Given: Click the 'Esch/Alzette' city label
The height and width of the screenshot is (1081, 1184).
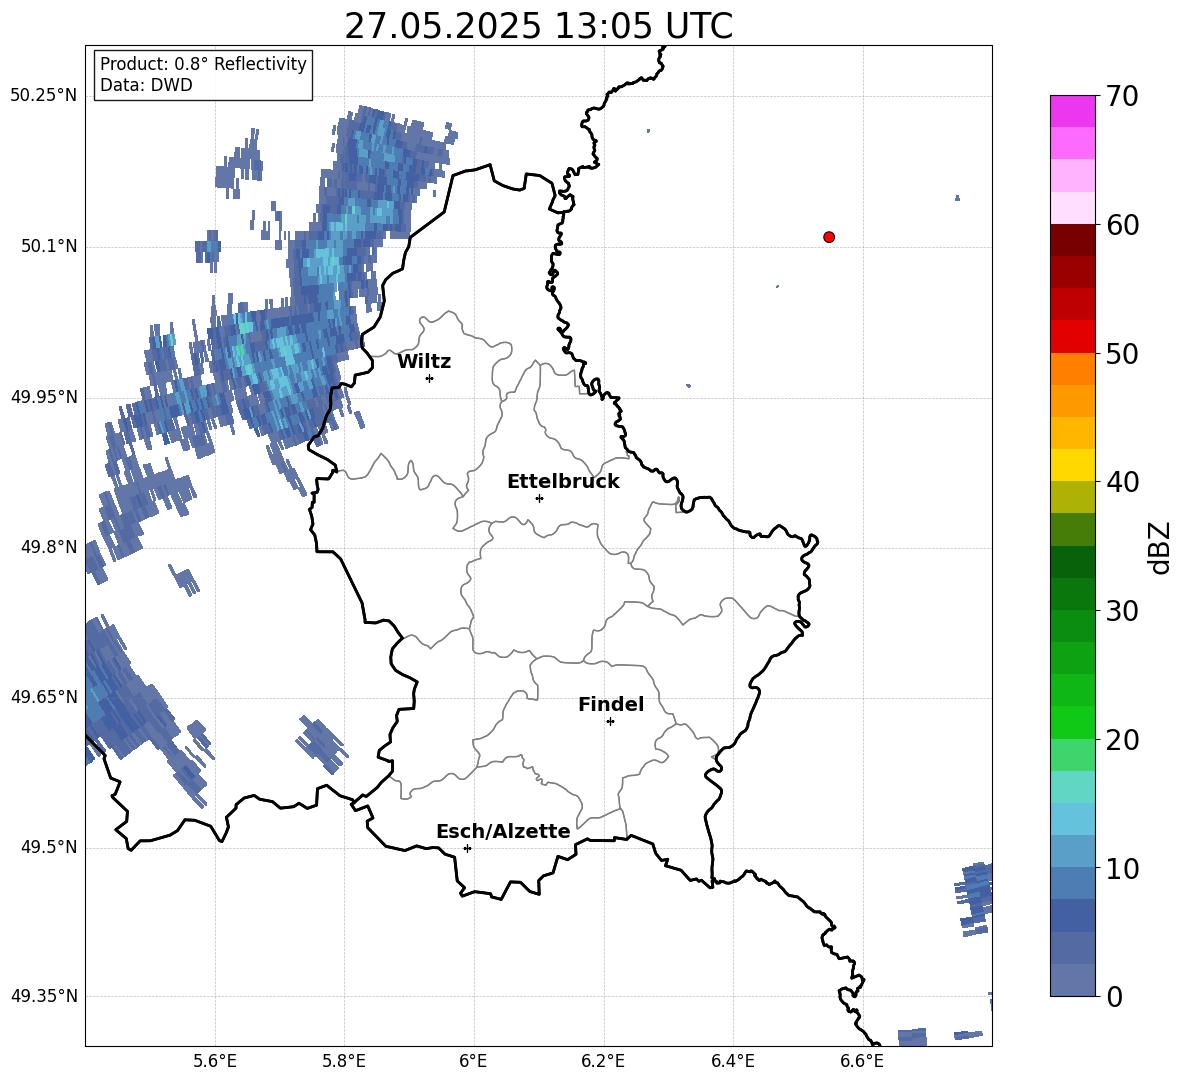Looking at the screenshot, I should tap(503, 831).
